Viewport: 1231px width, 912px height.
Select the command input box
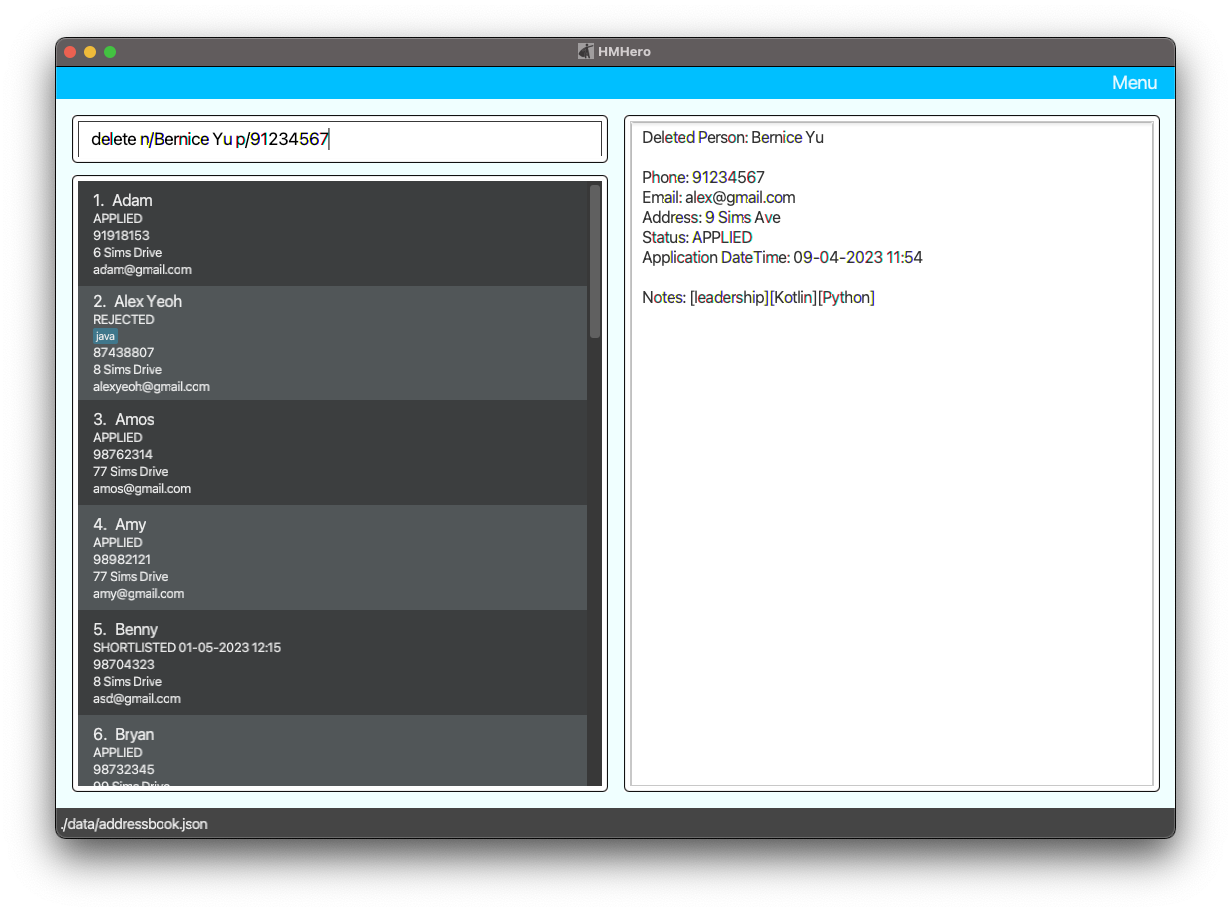coord(339,139)
